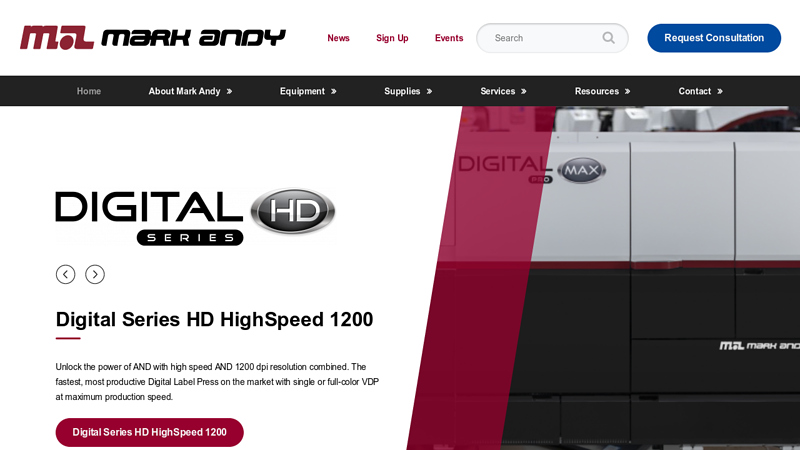
Task: Expand the Equipment menu
Action: [x=308, y=91]
